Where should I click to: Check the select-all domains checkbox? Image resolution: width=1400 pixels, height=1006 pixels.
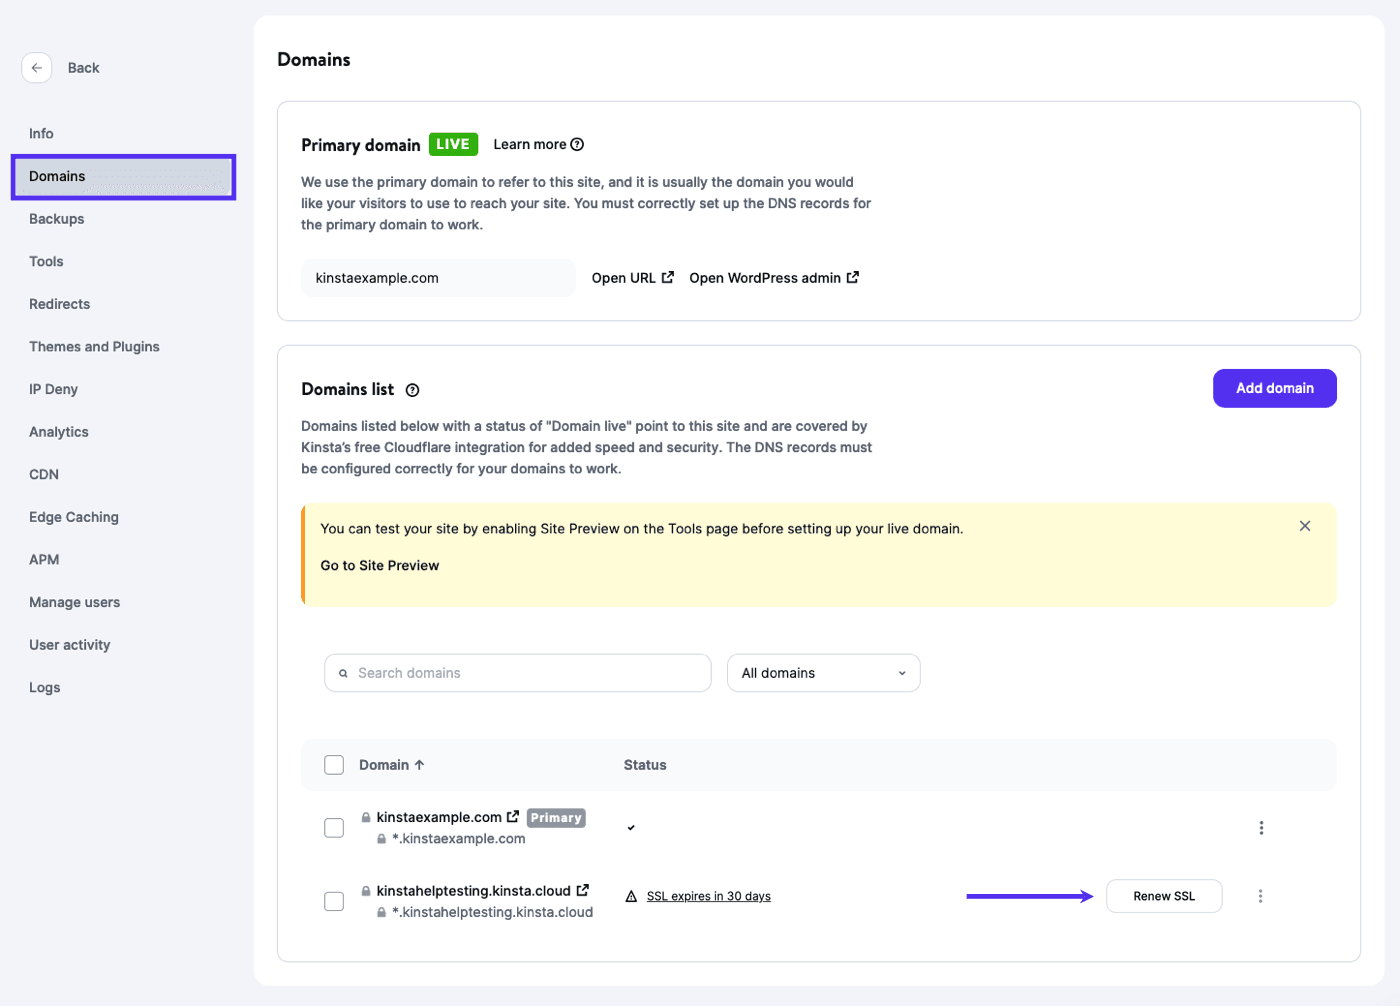(333, 764)
